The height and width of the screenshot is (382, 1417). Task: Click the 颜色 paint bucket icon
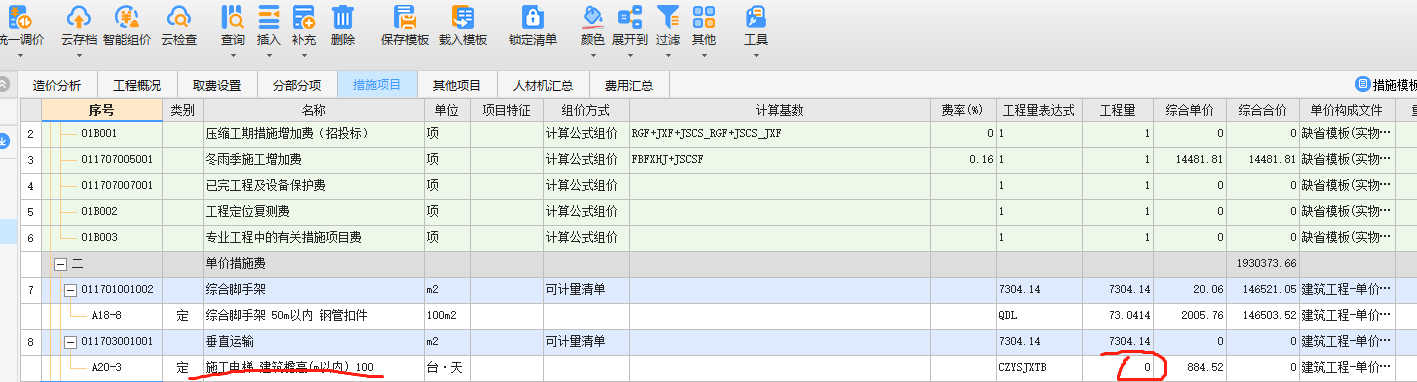coord(593,17)
